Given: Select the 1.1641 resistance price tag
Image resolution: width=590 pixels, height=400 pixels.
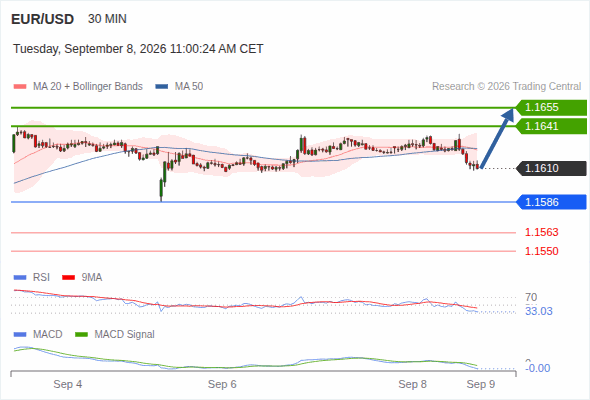Looking at the screenshot, I should pyautogui.click(x=551, y=126).
